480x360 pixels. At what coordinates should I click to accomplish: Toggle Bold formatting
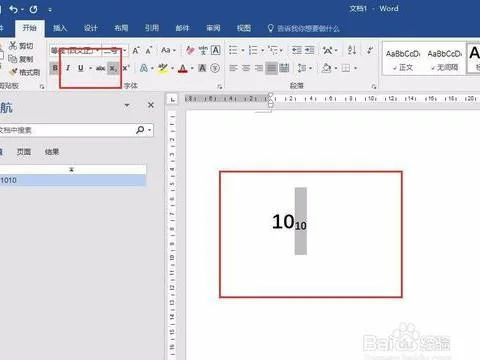click(x=55, y=68)
